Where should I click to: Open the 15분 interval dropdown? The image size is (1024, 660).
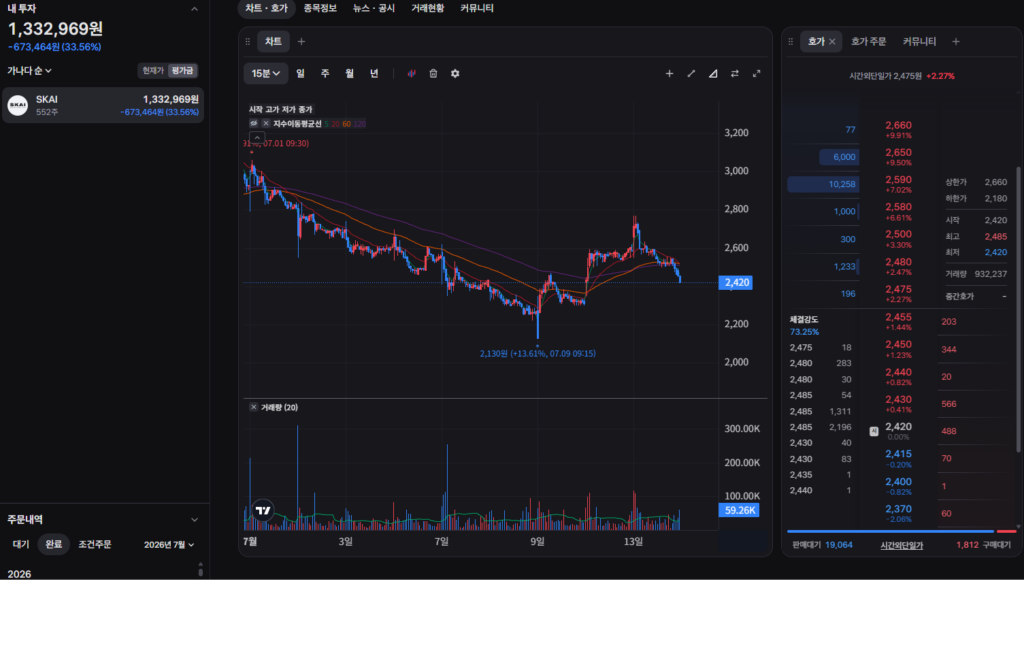coord(266,74)
